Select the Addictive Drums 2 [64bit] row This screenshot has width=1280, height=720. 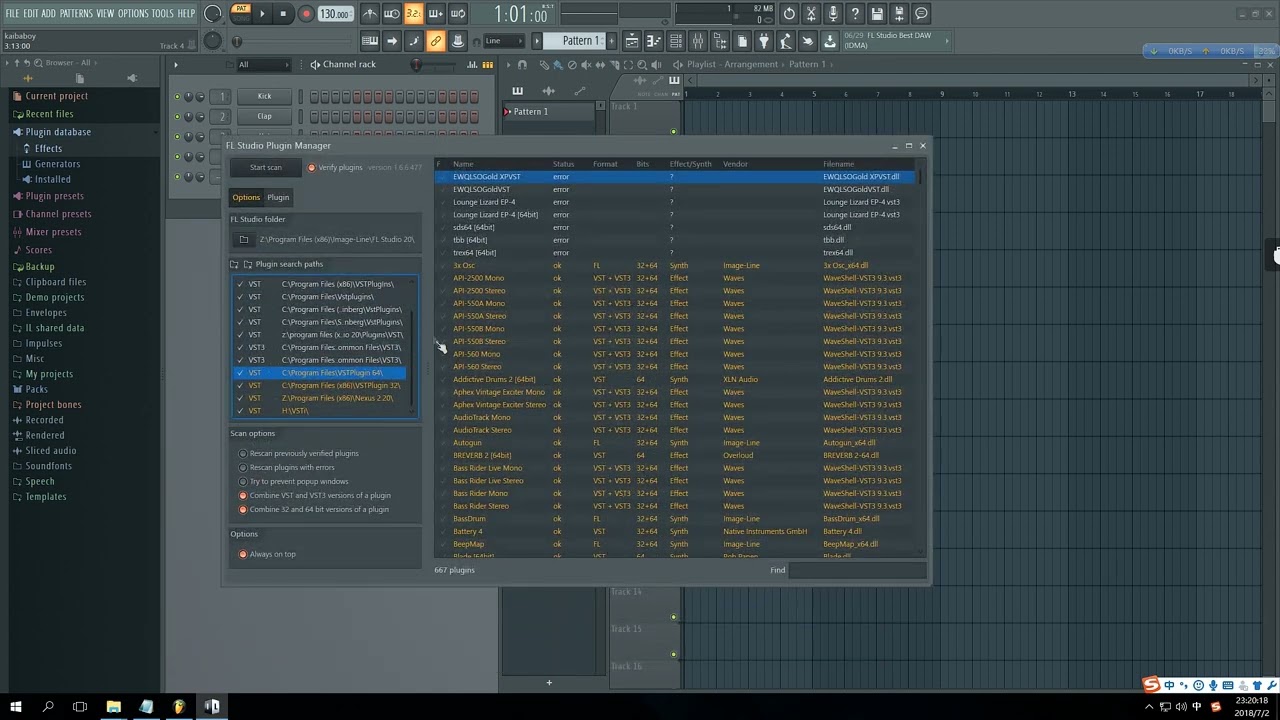pos(676,380)
